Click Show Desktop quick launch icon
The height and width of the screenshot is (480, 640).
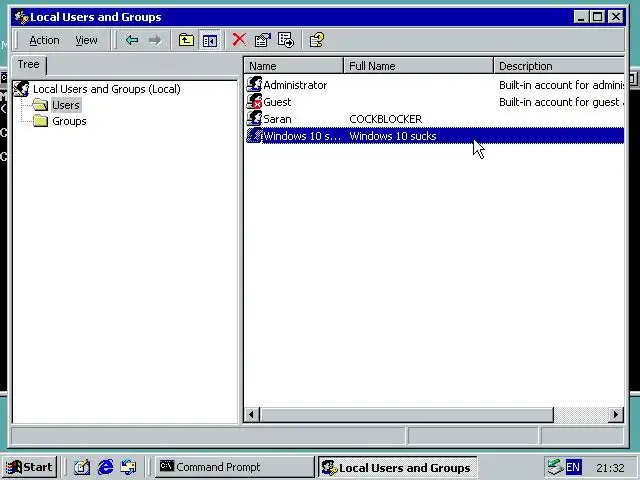82,467
